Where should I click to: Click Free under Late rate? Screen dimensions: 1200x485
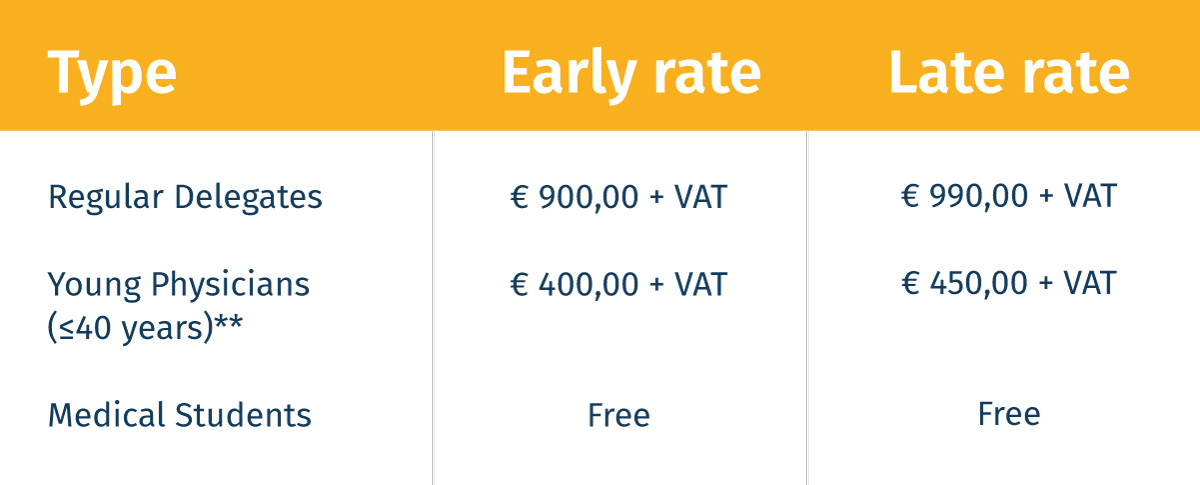[x=1009, y=413]
